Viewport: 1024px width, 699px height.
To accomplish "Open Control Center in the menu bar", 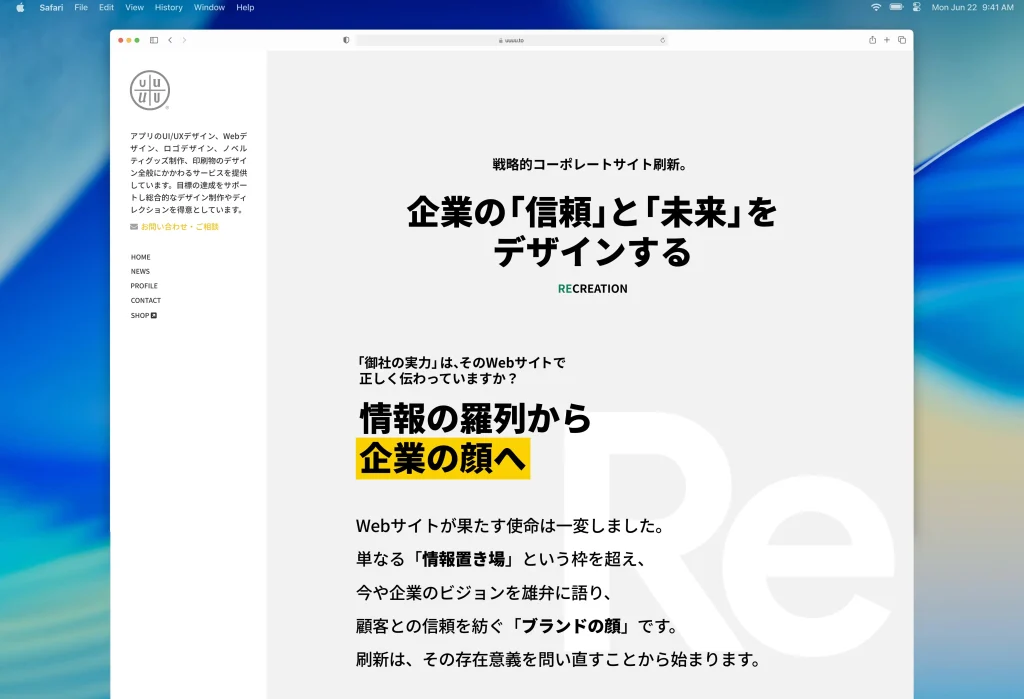I will tap(916, 7).
